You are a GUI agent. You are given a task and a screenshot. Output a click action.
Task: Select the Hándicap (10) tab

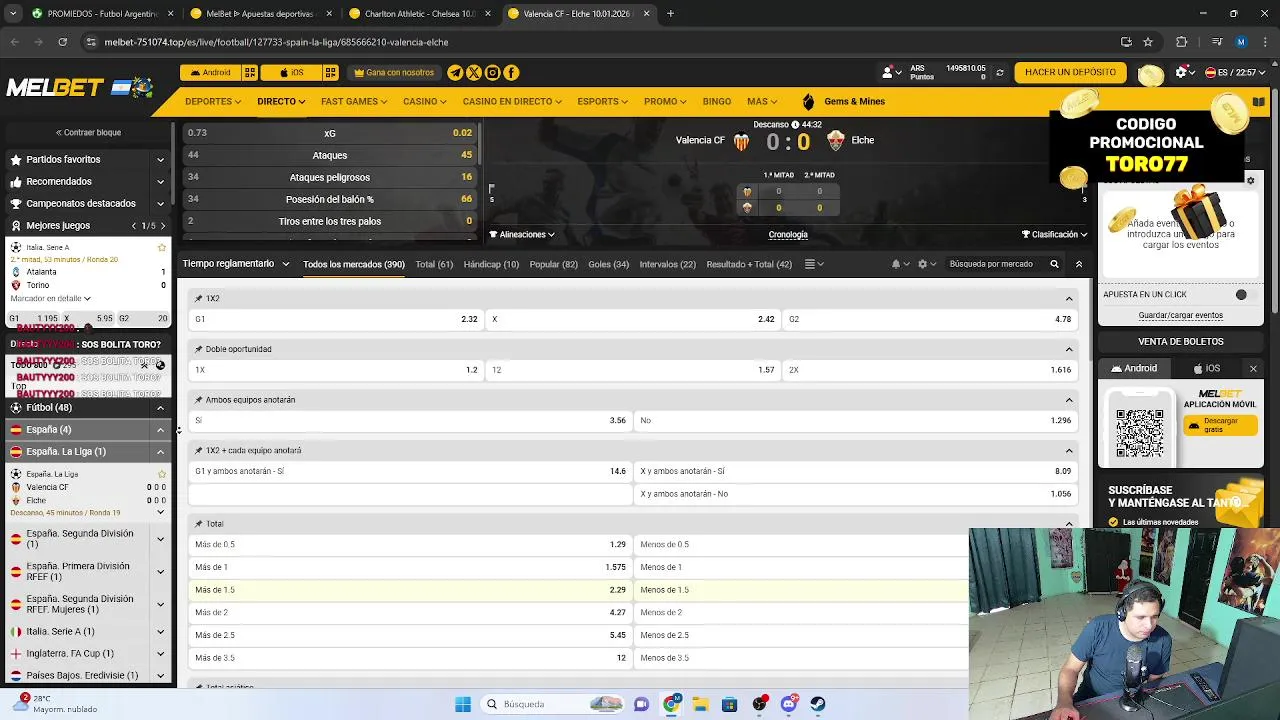click(x=491, y=264)
